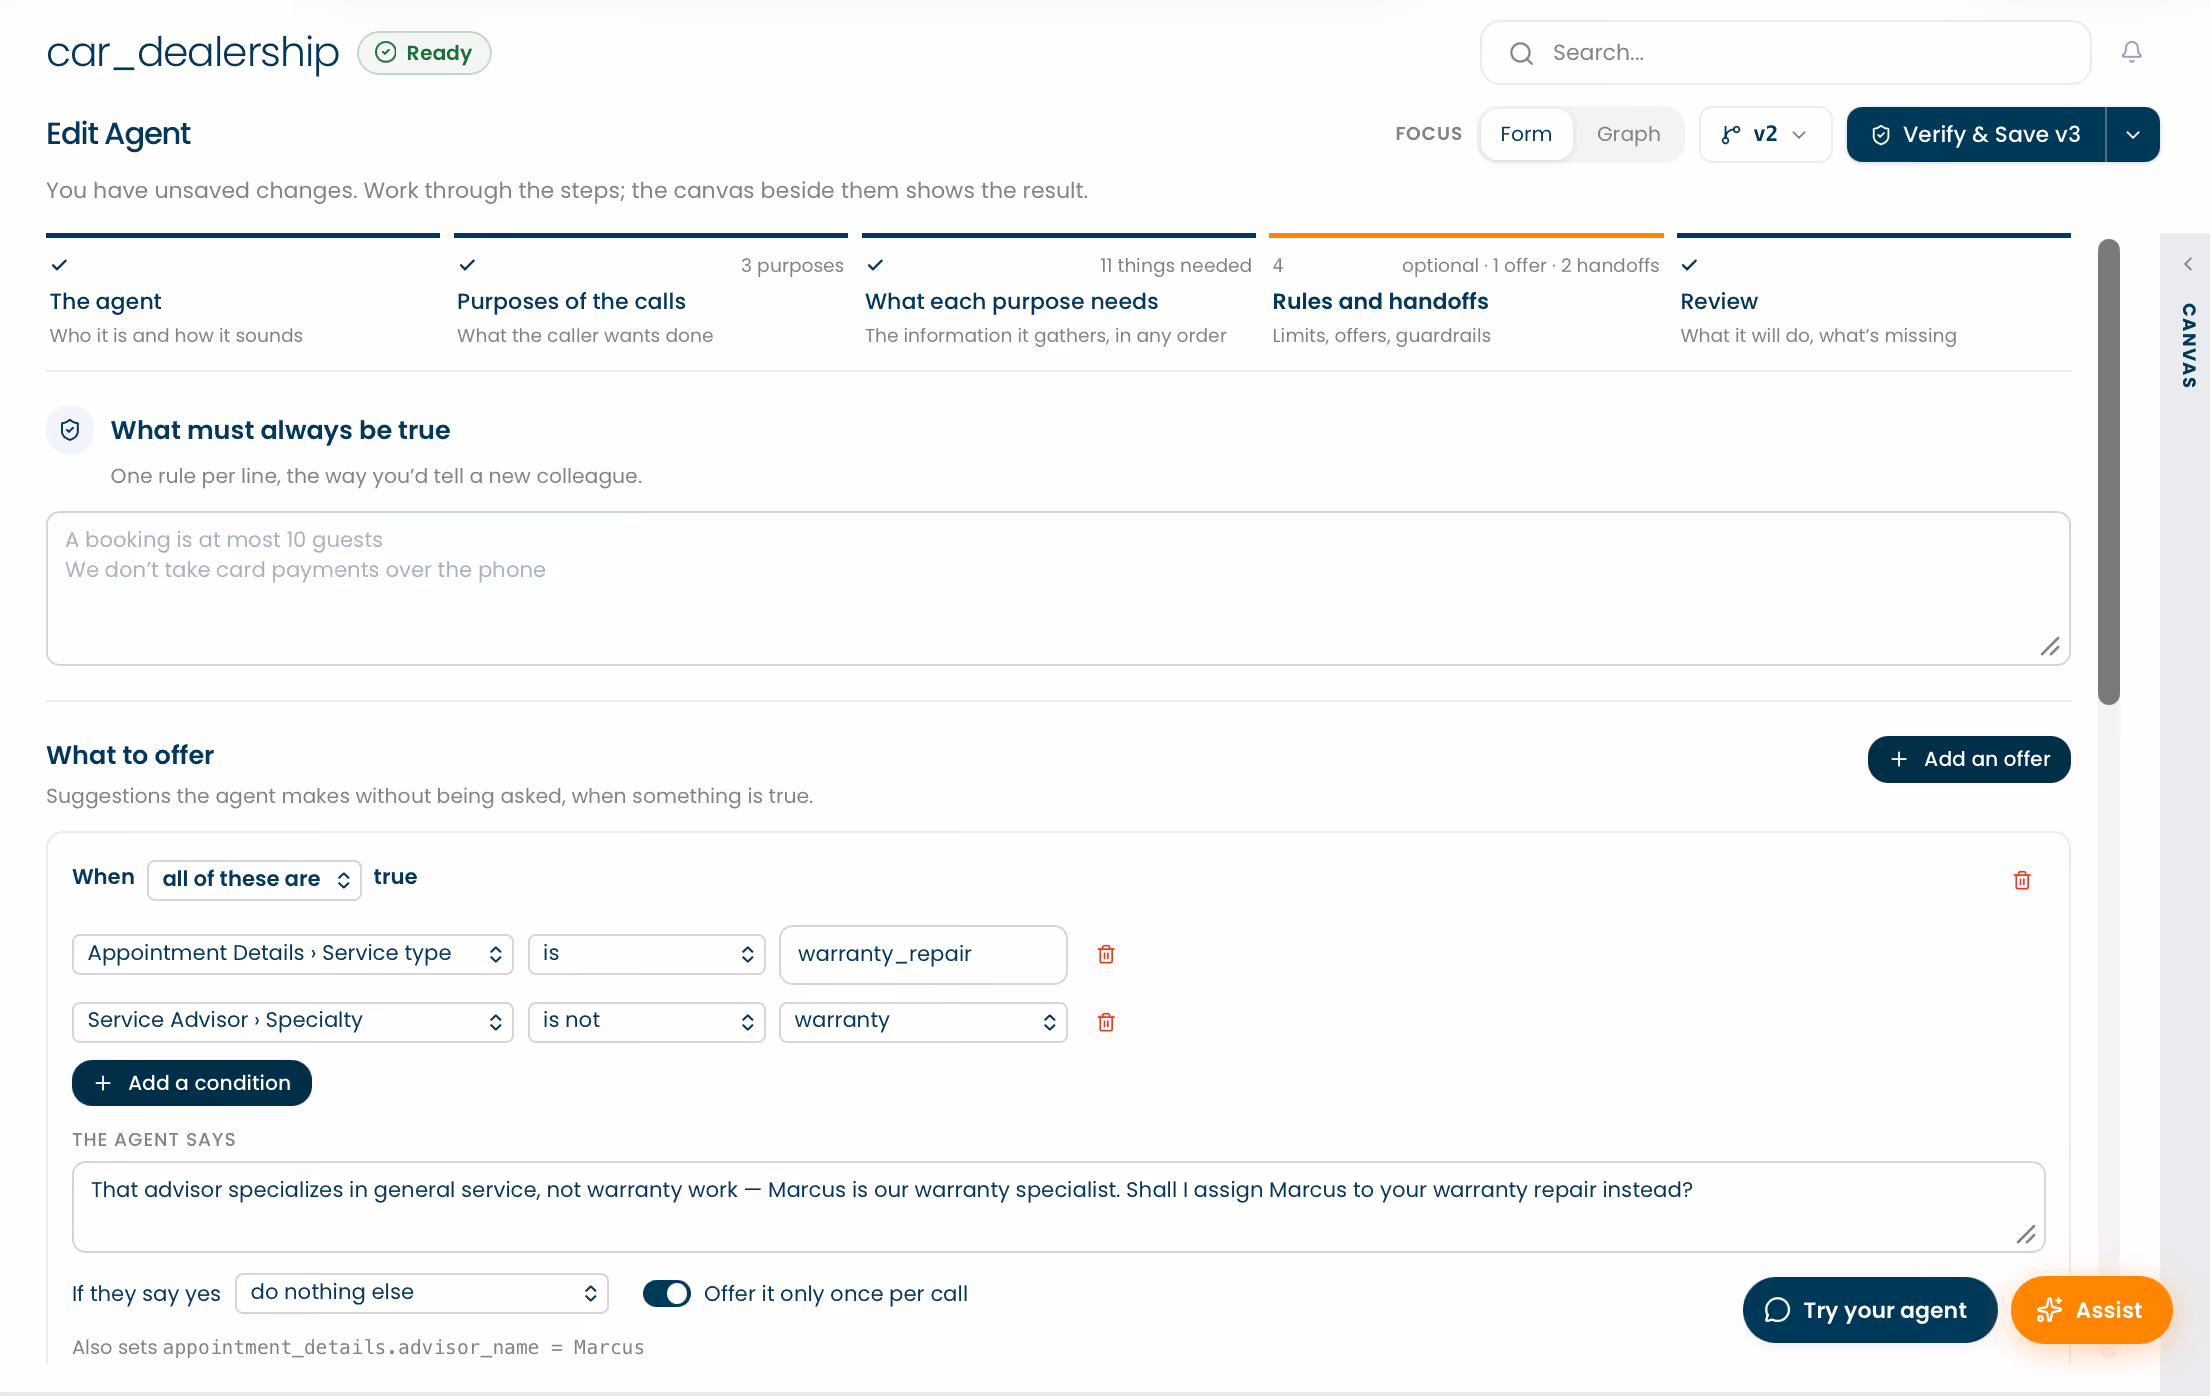Image resolution: width=2210 pixels, height=1396 pixels.
Task: Open the Service Advisor Specialty dropdown
Action: [x=293, y=1022]
